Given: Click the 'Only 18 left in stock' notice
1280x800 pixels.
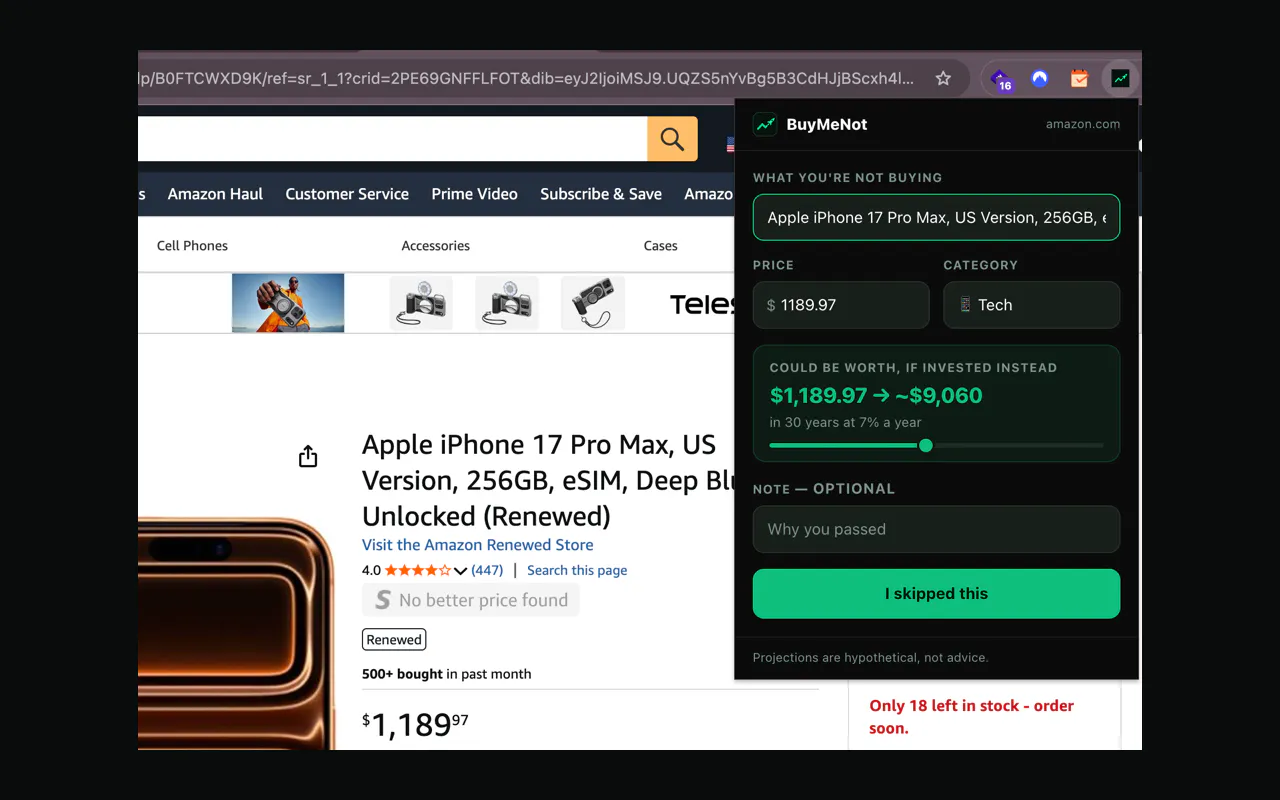Looking at the screenshot, I should 971,717.
